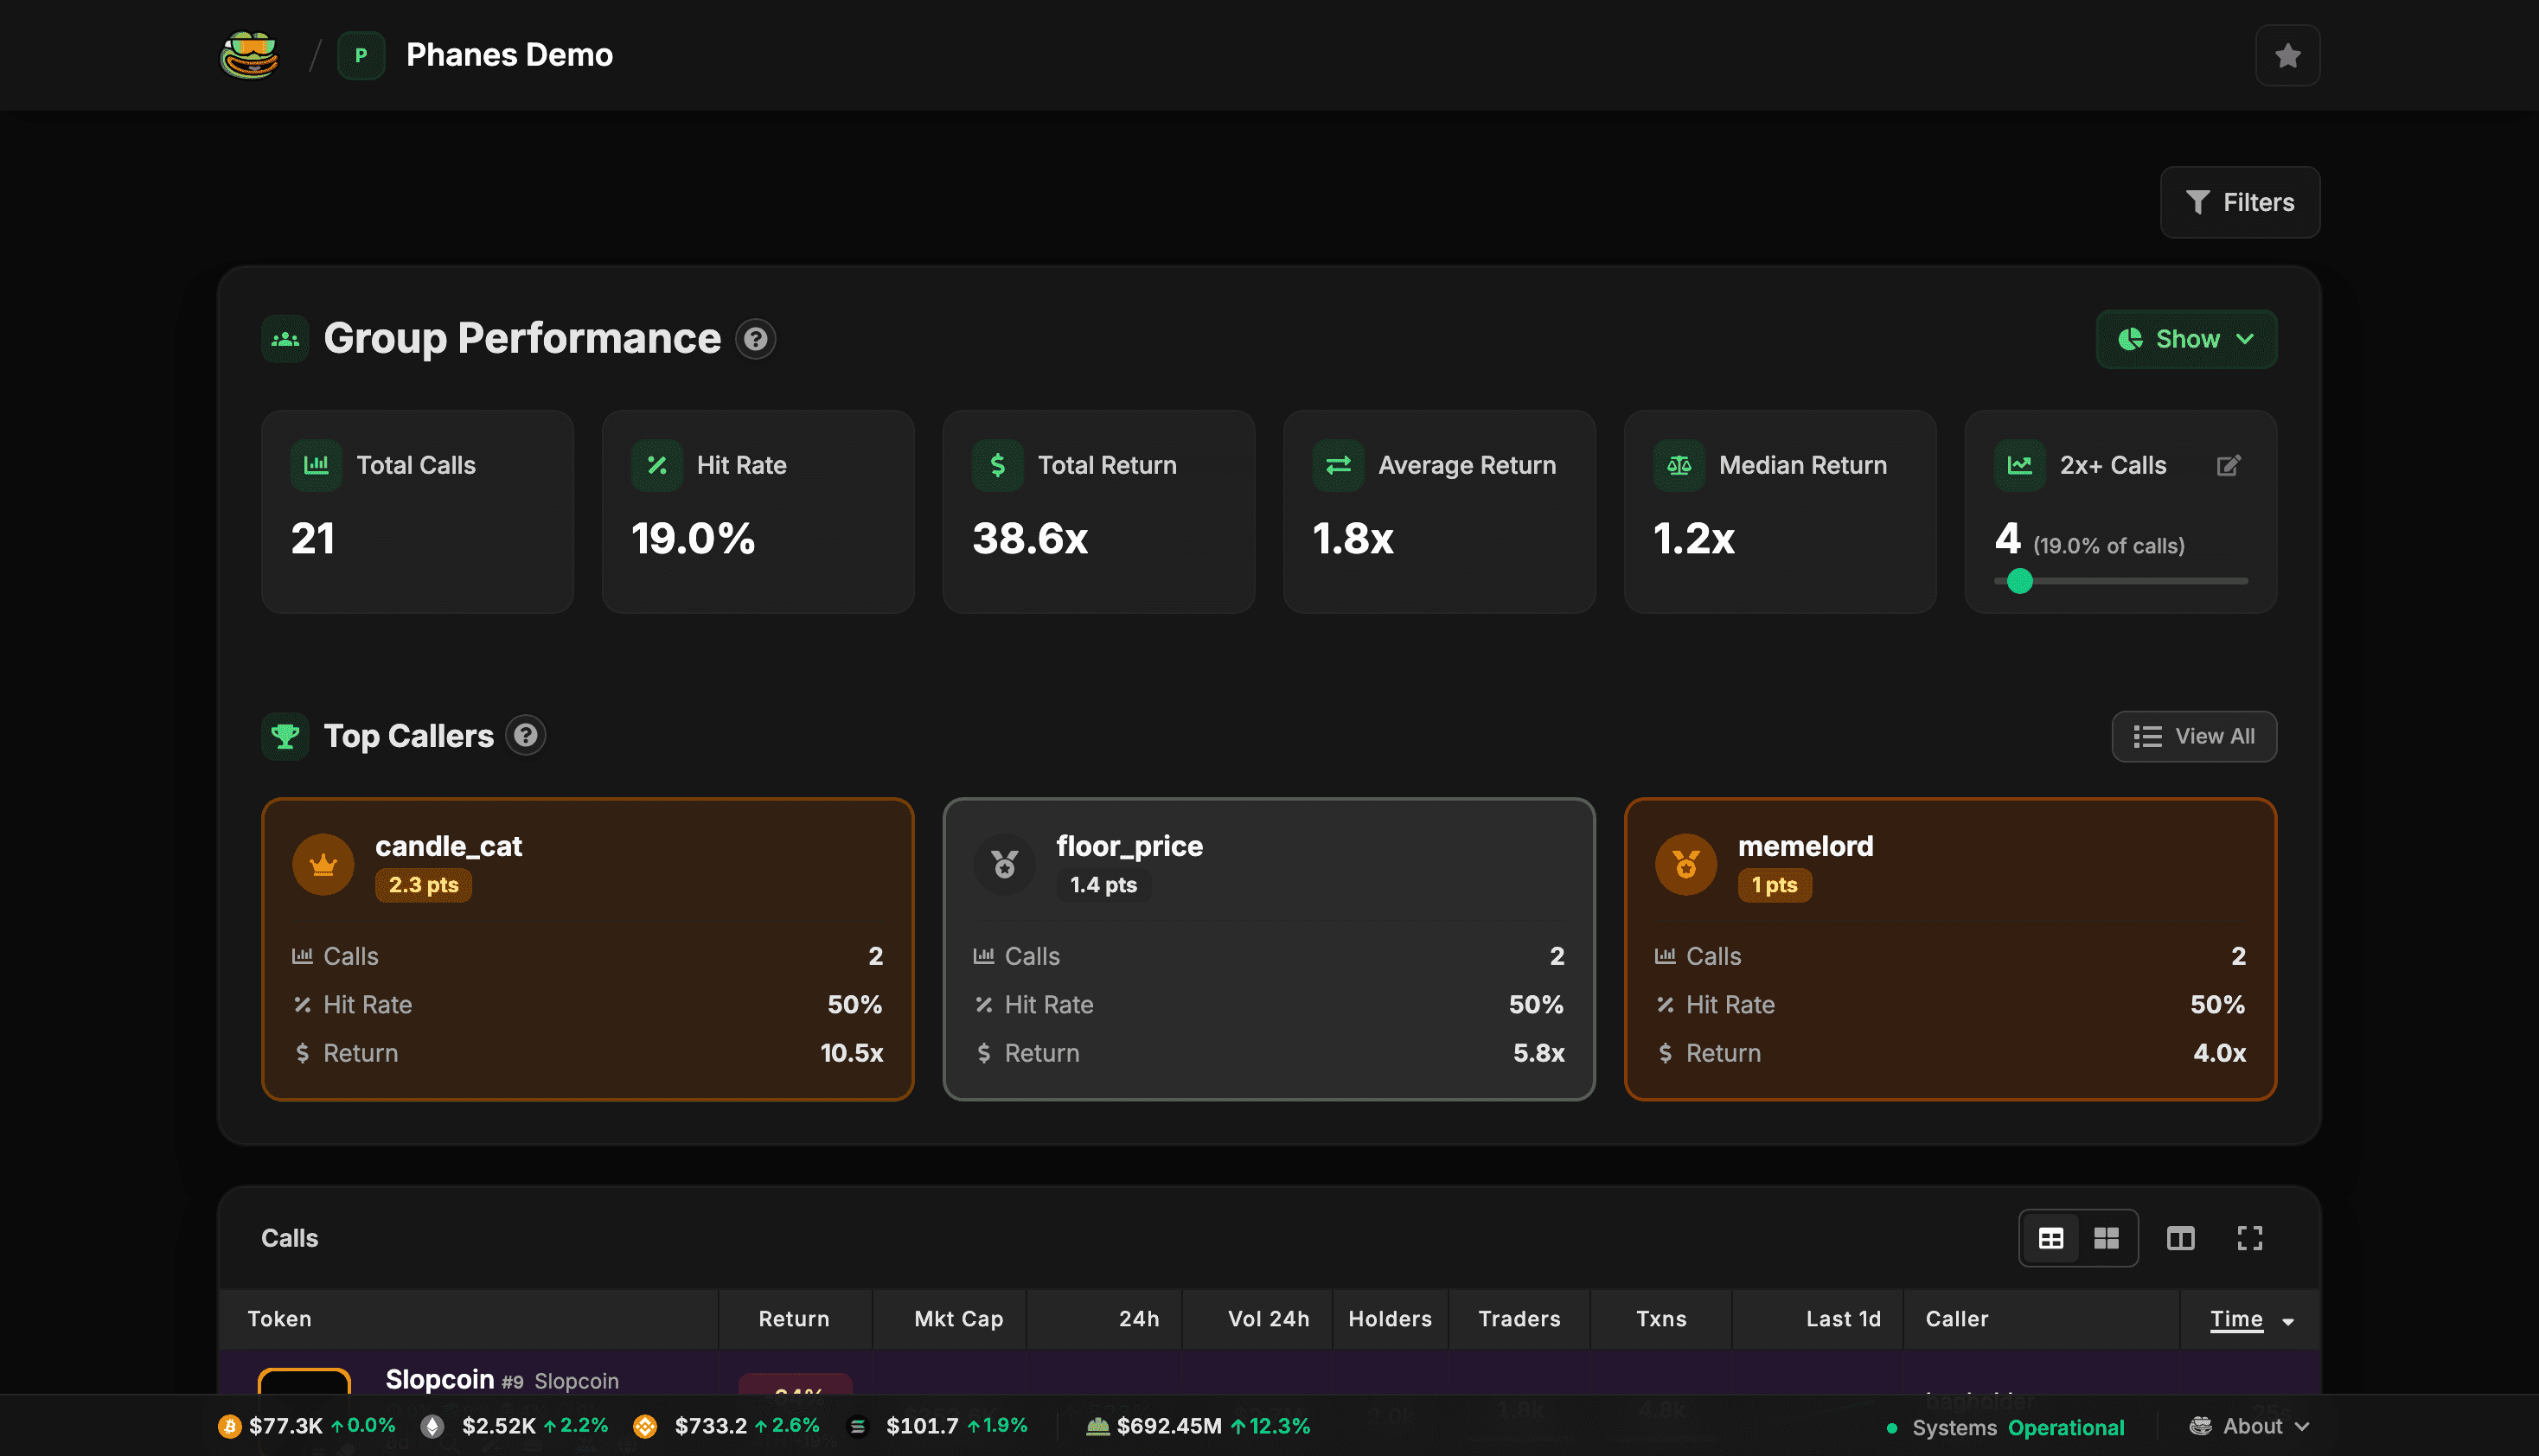Click the Hit Rate percent icon
Screen dimensions: 2539x1456
point(657,465)
